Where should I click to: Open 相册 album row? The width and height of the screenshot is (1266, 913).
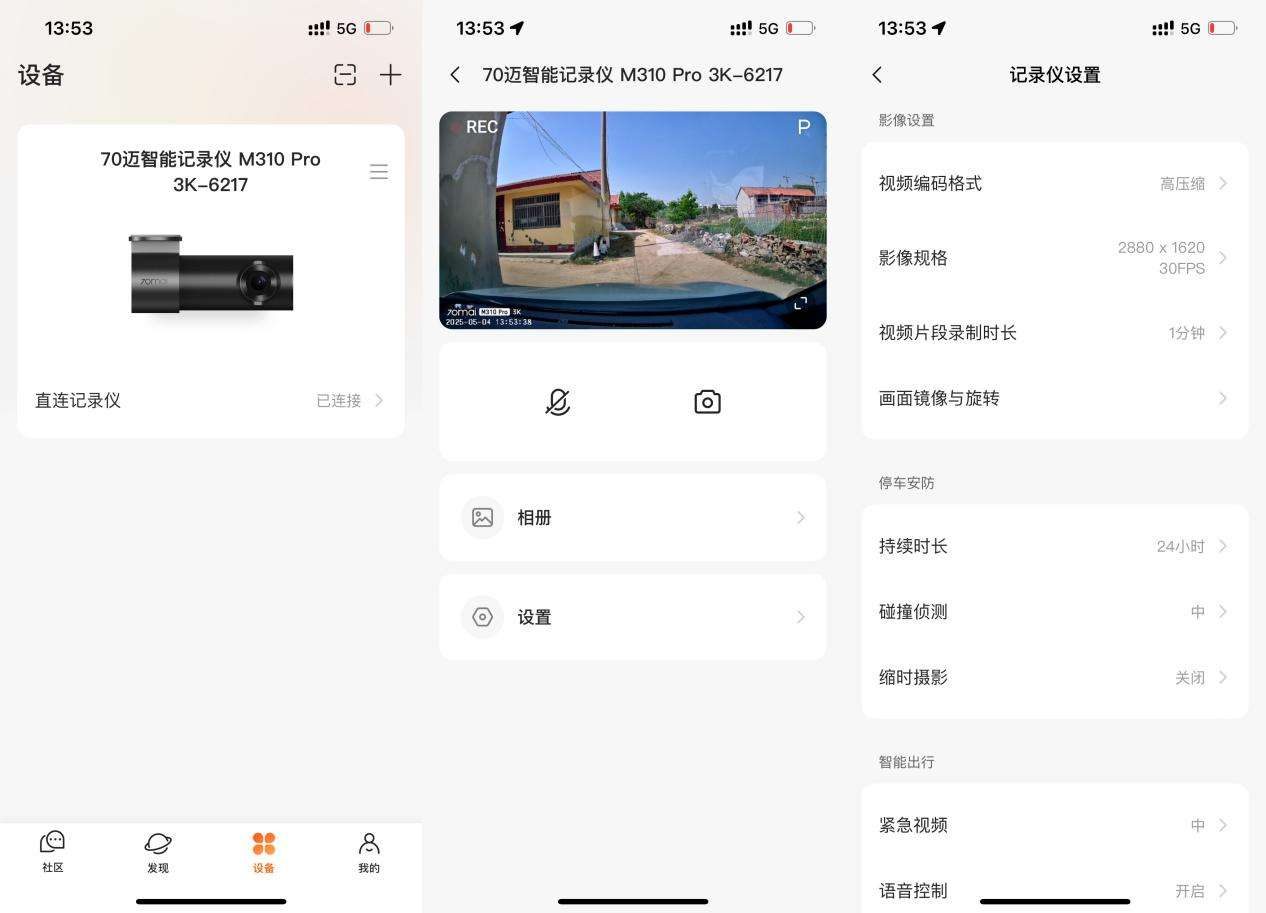[633, 517]
